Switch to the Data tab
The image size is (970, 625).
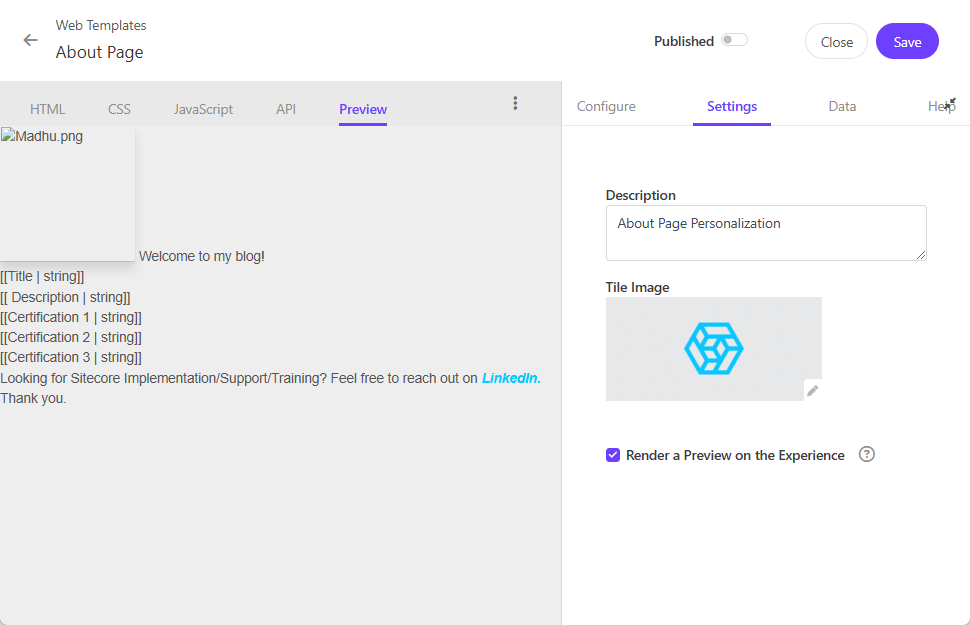(x=842, y=106)
